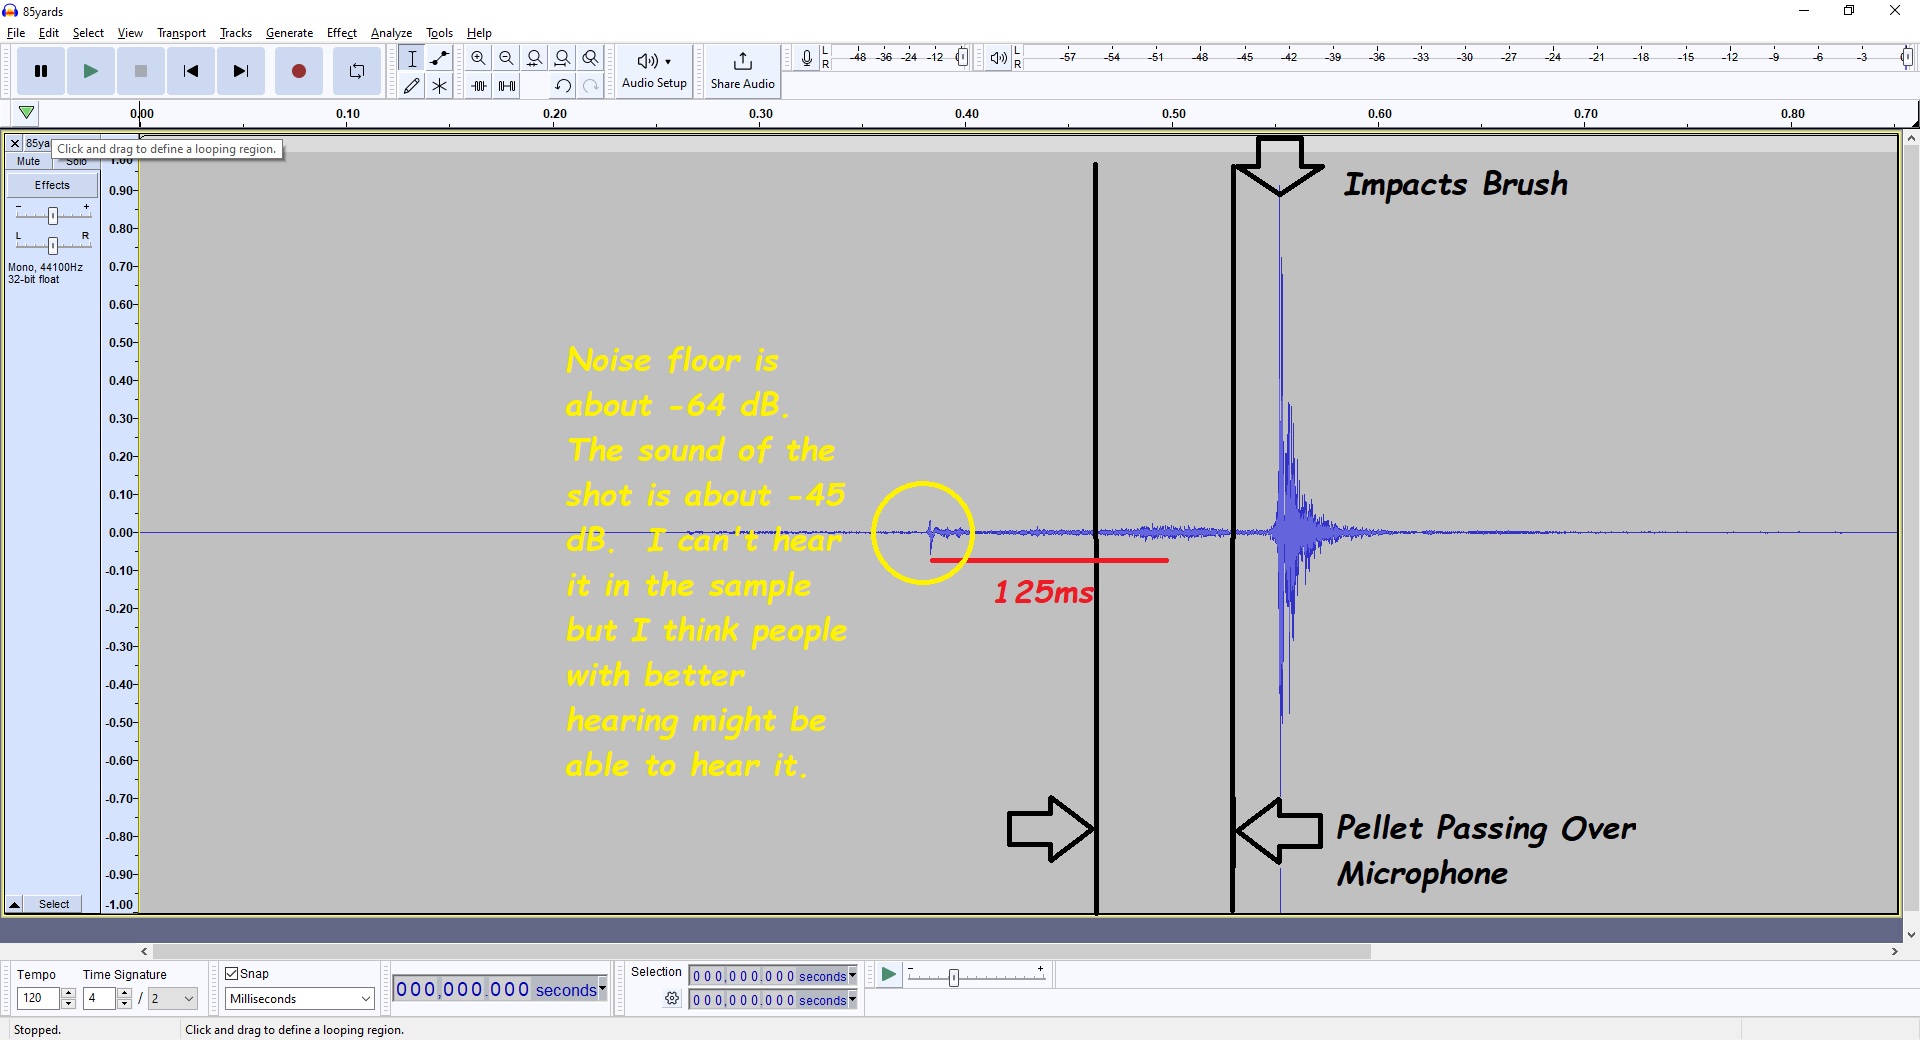The height and width of the screenshot is (1040, 1920).
Task: Adjust the track gain slider
Action: (x=53, y=215)
